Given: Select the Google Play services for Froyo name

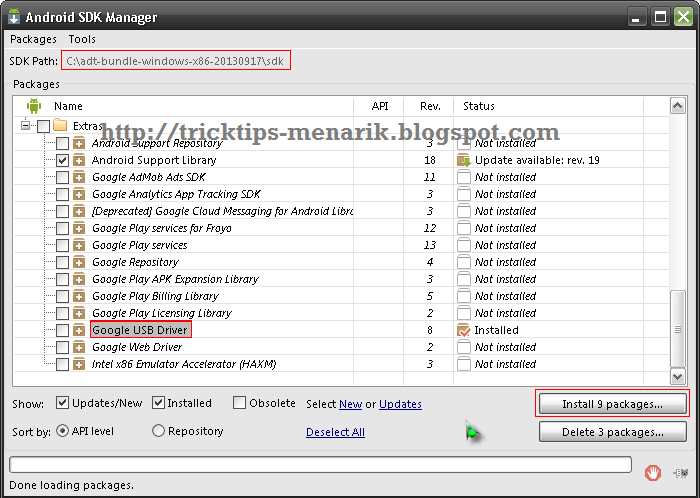Looking at the screenshot, I should coord(162,228).
